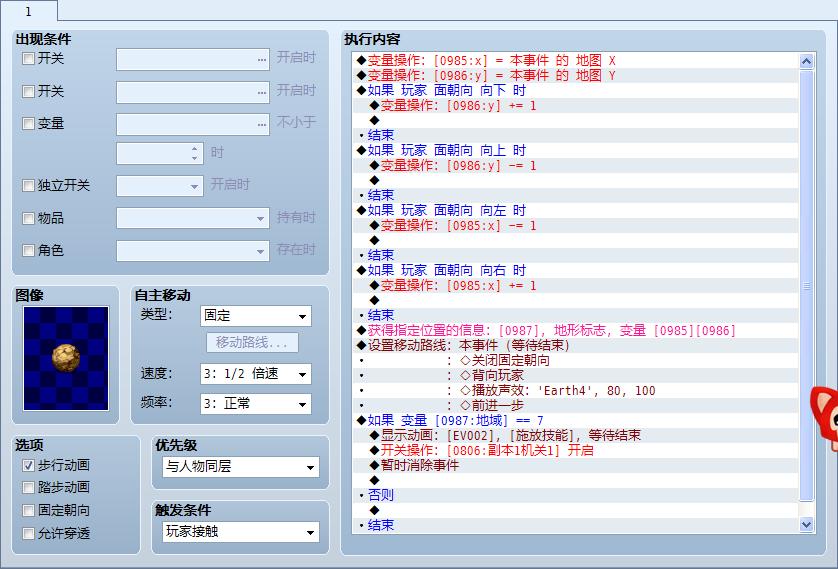
Task: Select line 变量操作 [0986:y] += 1
Action: pyautogui.click(x=577, y=105)
